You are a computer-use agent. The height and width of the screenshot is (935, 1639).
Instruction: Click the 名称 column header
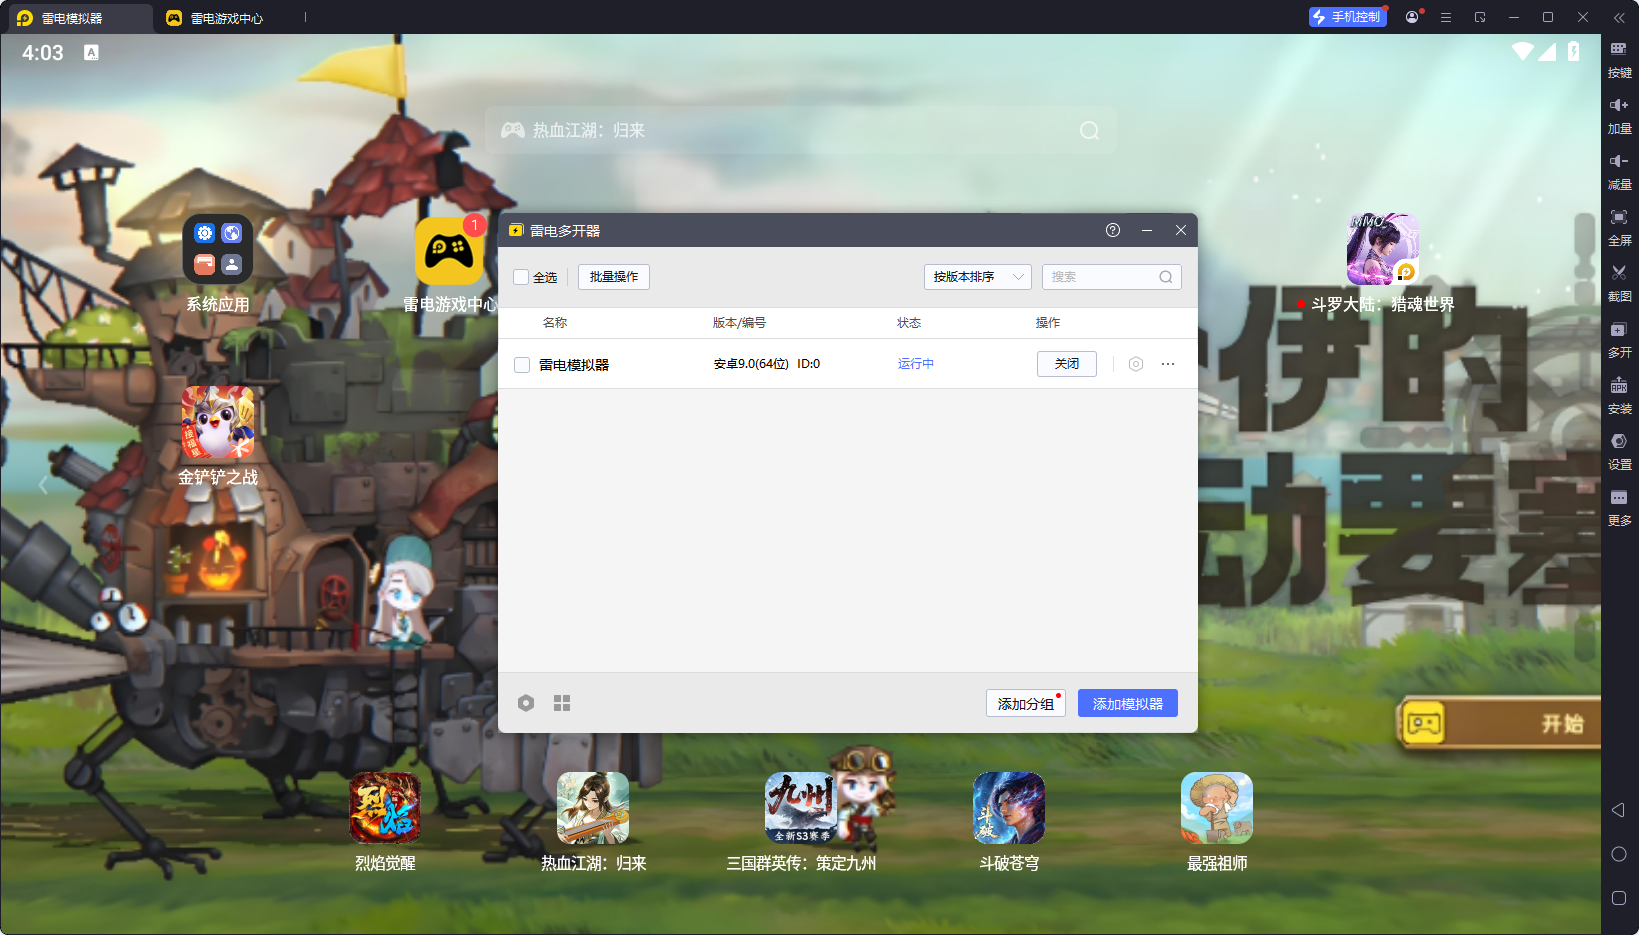(x=555, y=323)
